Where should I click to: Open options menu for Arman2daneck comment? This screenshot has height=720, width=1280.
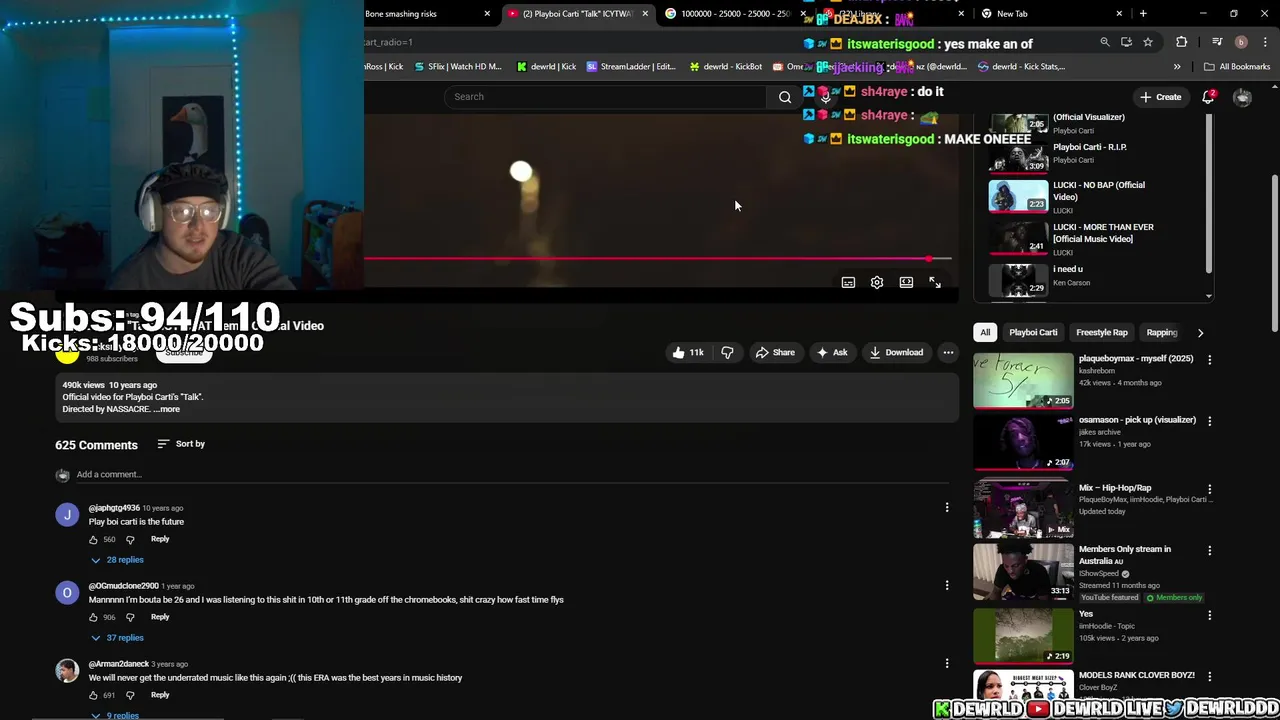pyautogui.click(x=947, y=664)
